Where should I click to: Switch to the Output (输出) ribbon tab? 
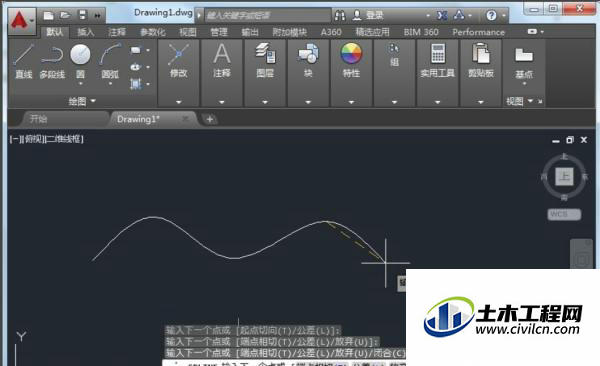pos(250,32)
